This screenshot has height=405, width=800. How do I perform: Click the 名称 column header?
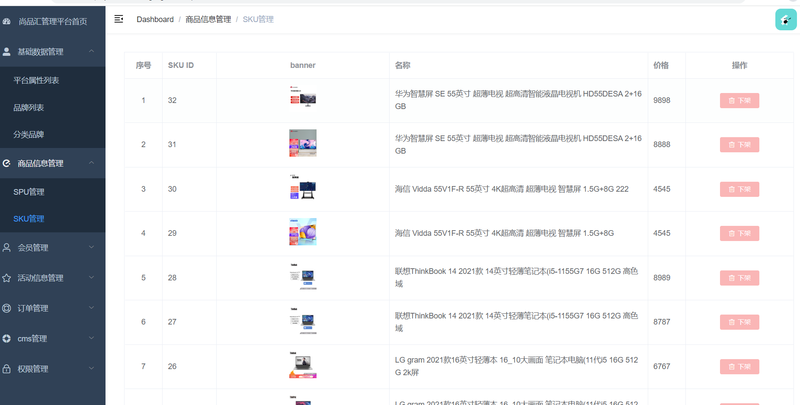pos(402,65)
